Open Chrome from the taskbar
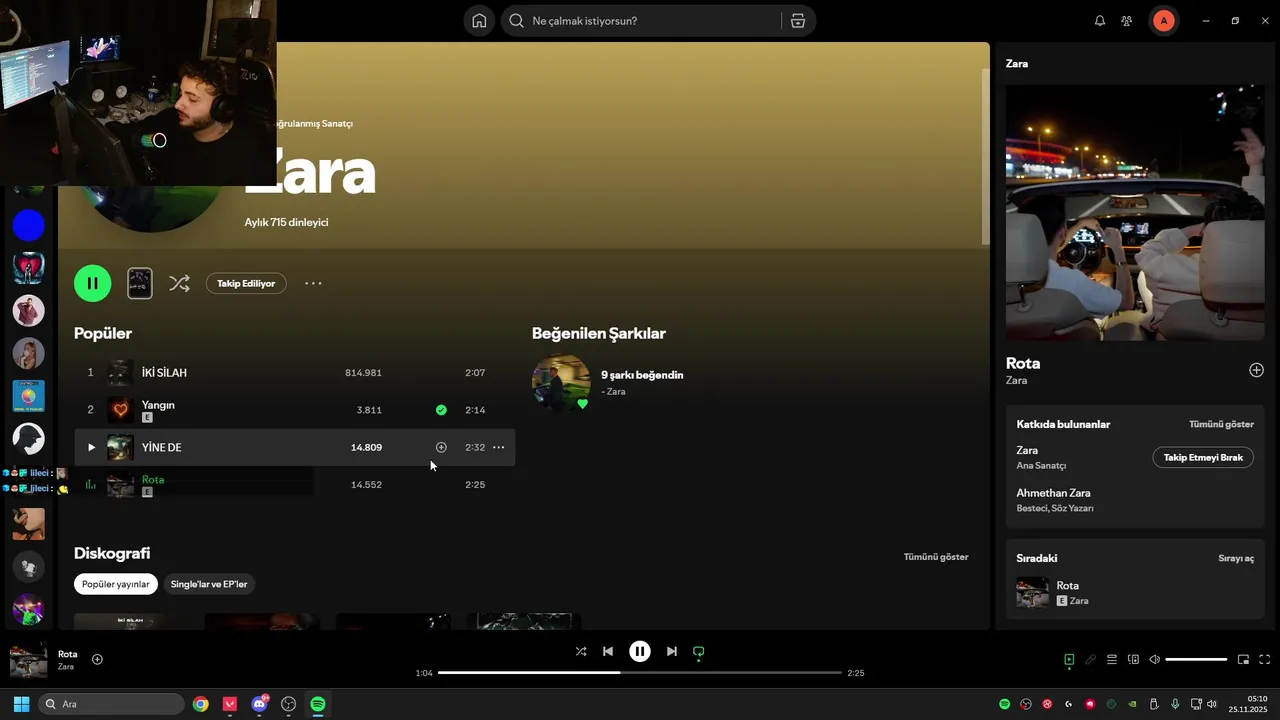Image resolution: width=1280 pixels, height=720 pixels. [x=201, y=704]
